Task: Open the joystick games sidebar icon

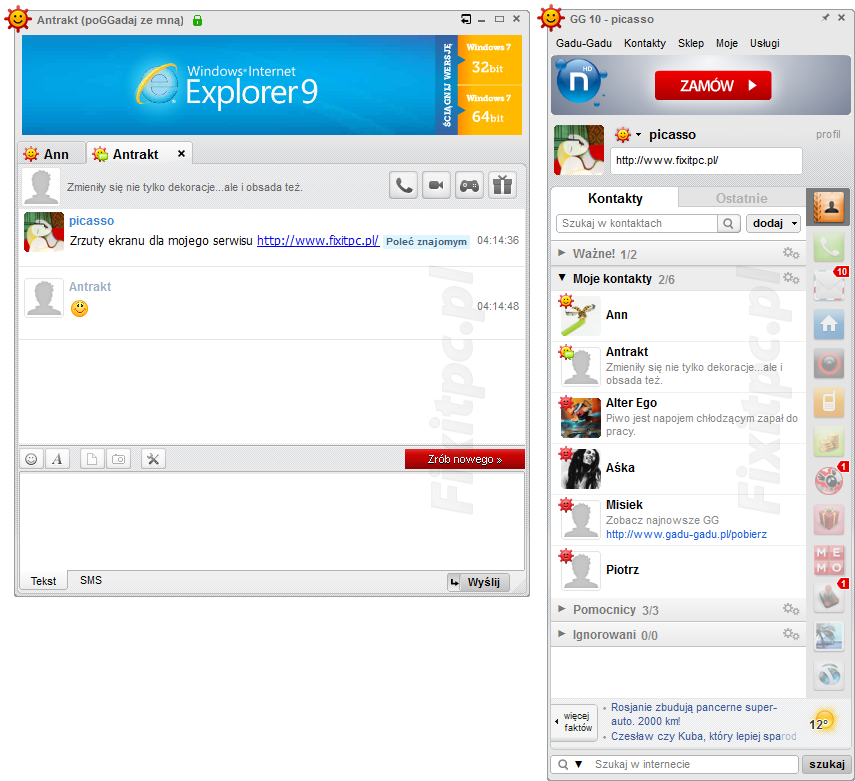Action: pyautogui.click(x=829, y=596)
